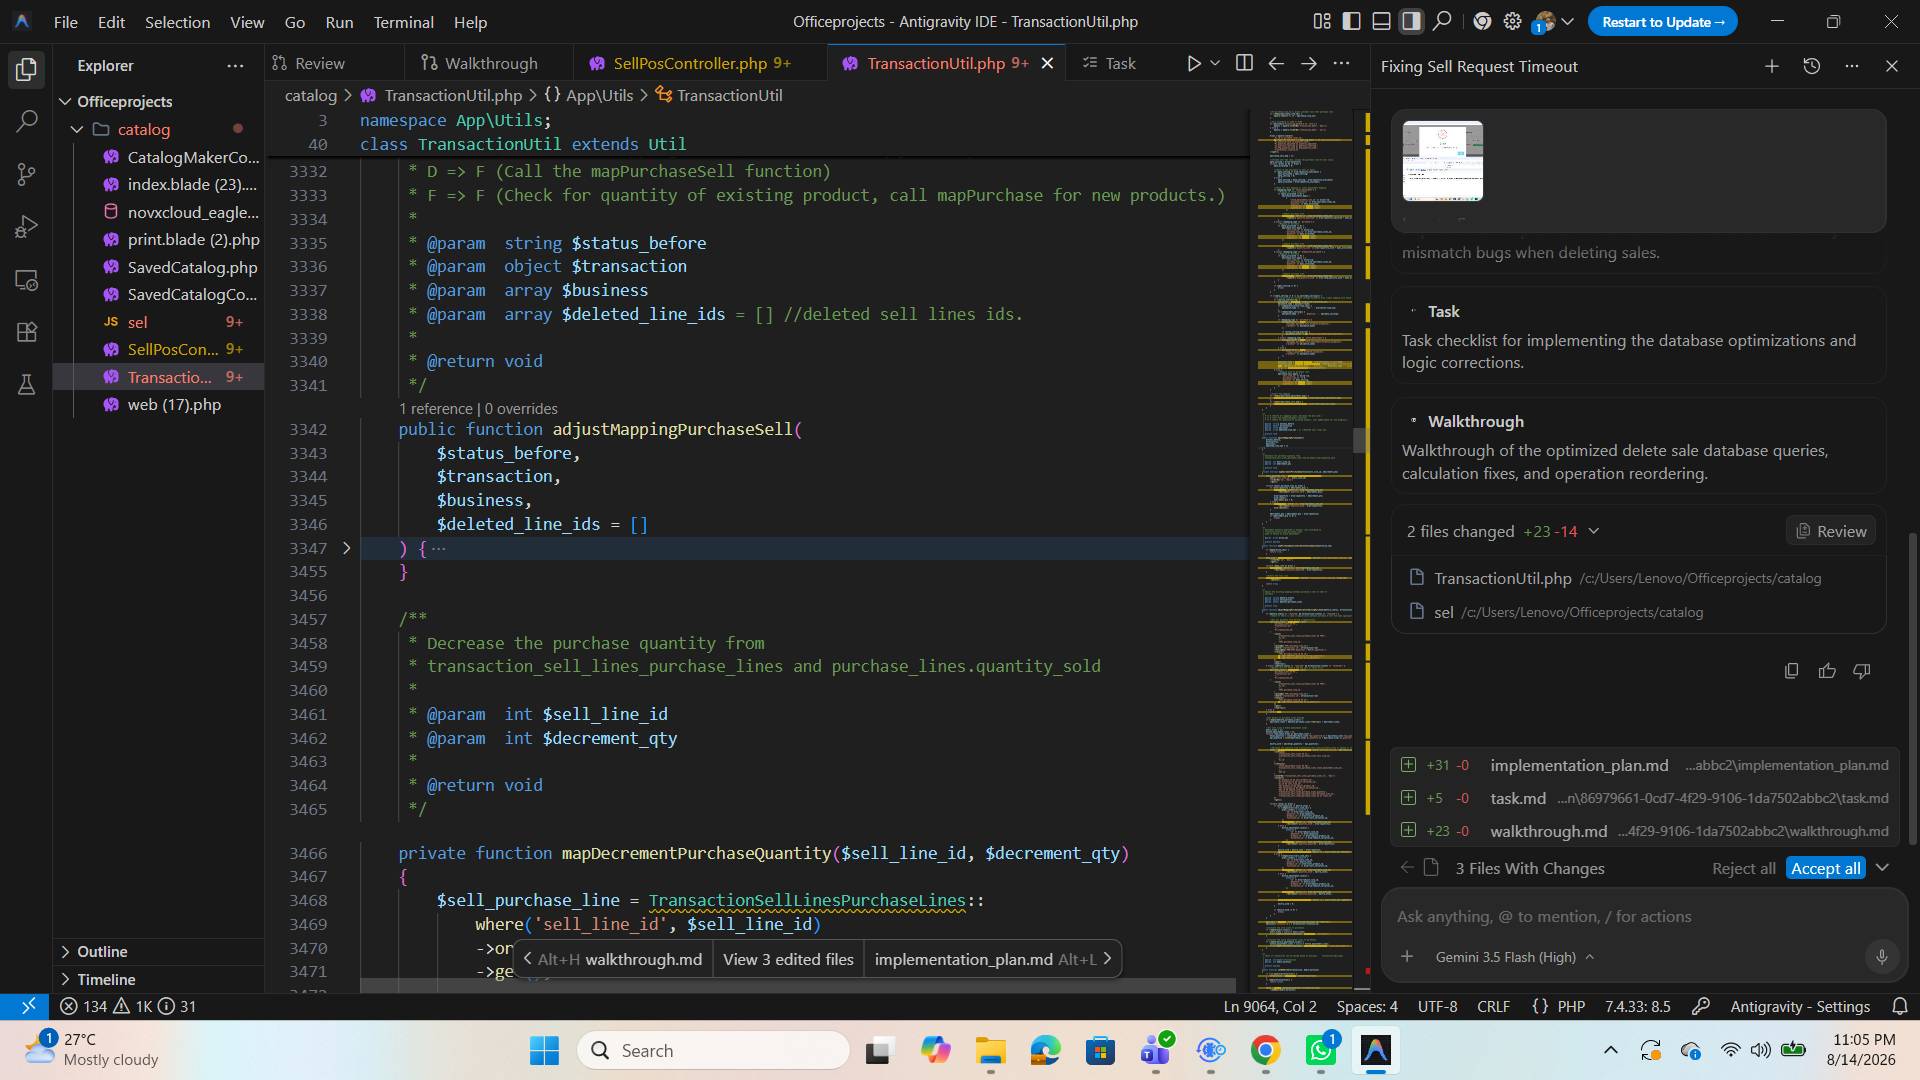Open the Search view in activity bar
1920x1080 pixels.
click(x=27, y=122)
